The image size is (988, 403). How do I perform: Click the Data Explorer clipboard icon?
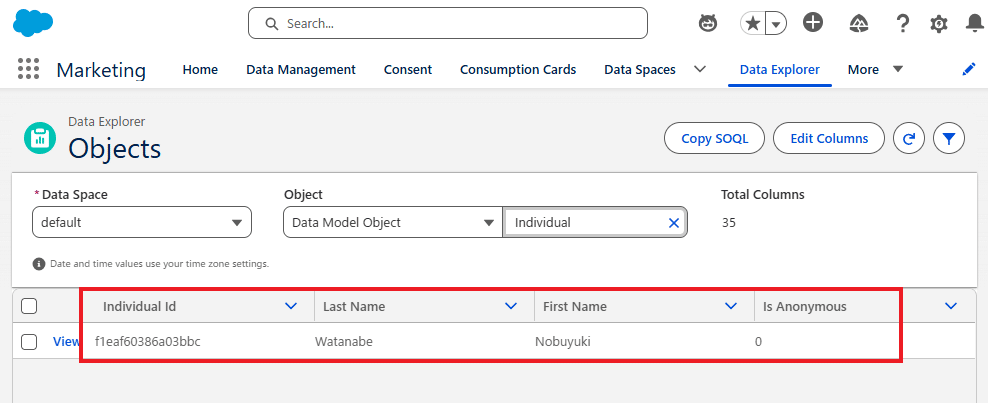[x=40, y=138]
